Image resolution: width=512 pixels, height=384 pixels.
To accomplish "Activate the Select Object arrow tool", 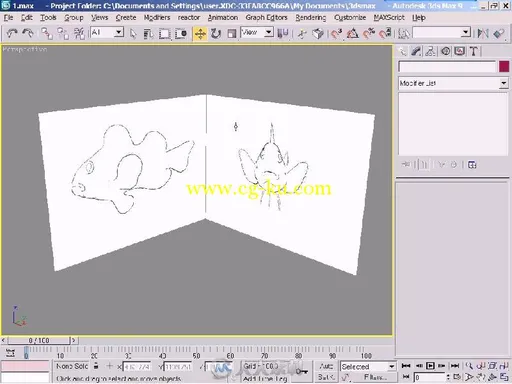I will (x=133, y=34).
